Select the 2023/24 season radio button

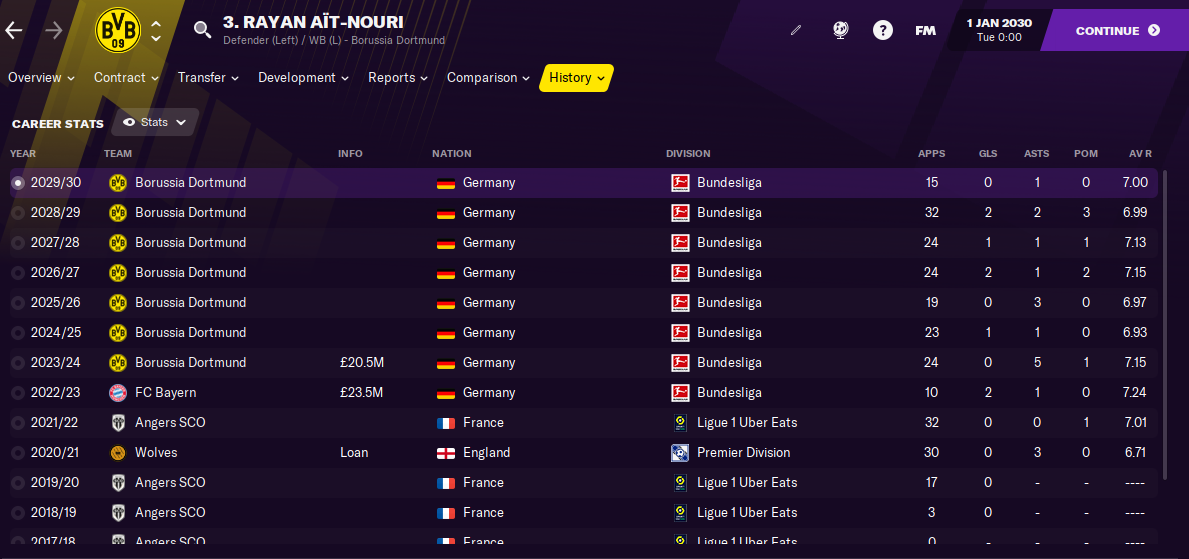[x=18, y=363]
